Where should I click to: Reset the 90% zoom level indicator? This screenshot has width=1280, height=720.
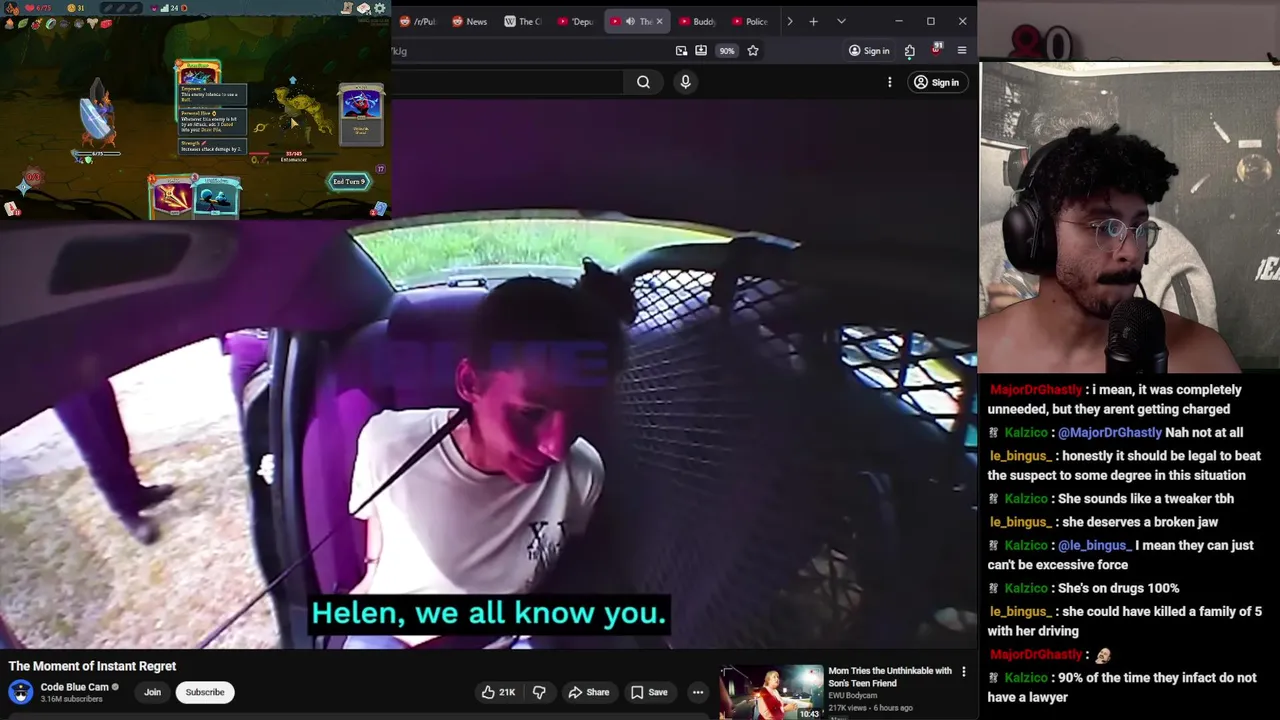pos(727,51)
